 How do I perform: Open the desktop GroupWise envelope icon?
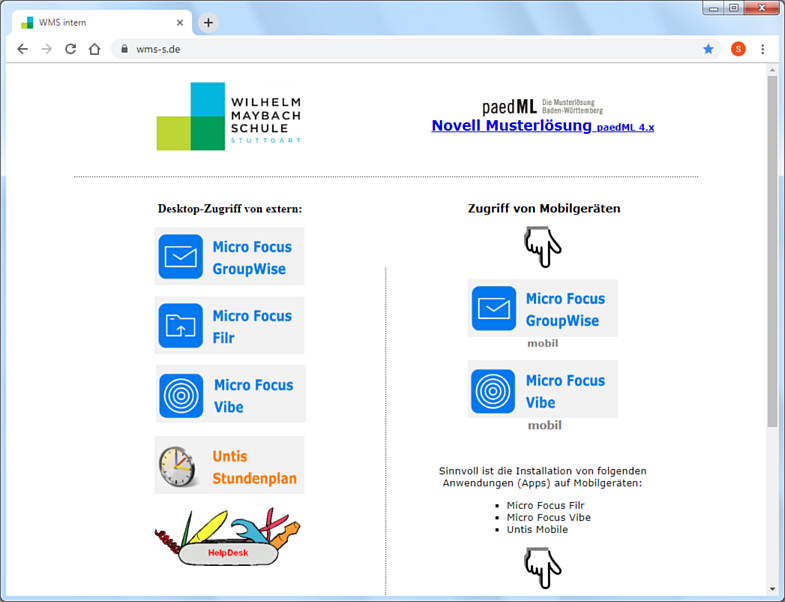(x=181, y=256)
